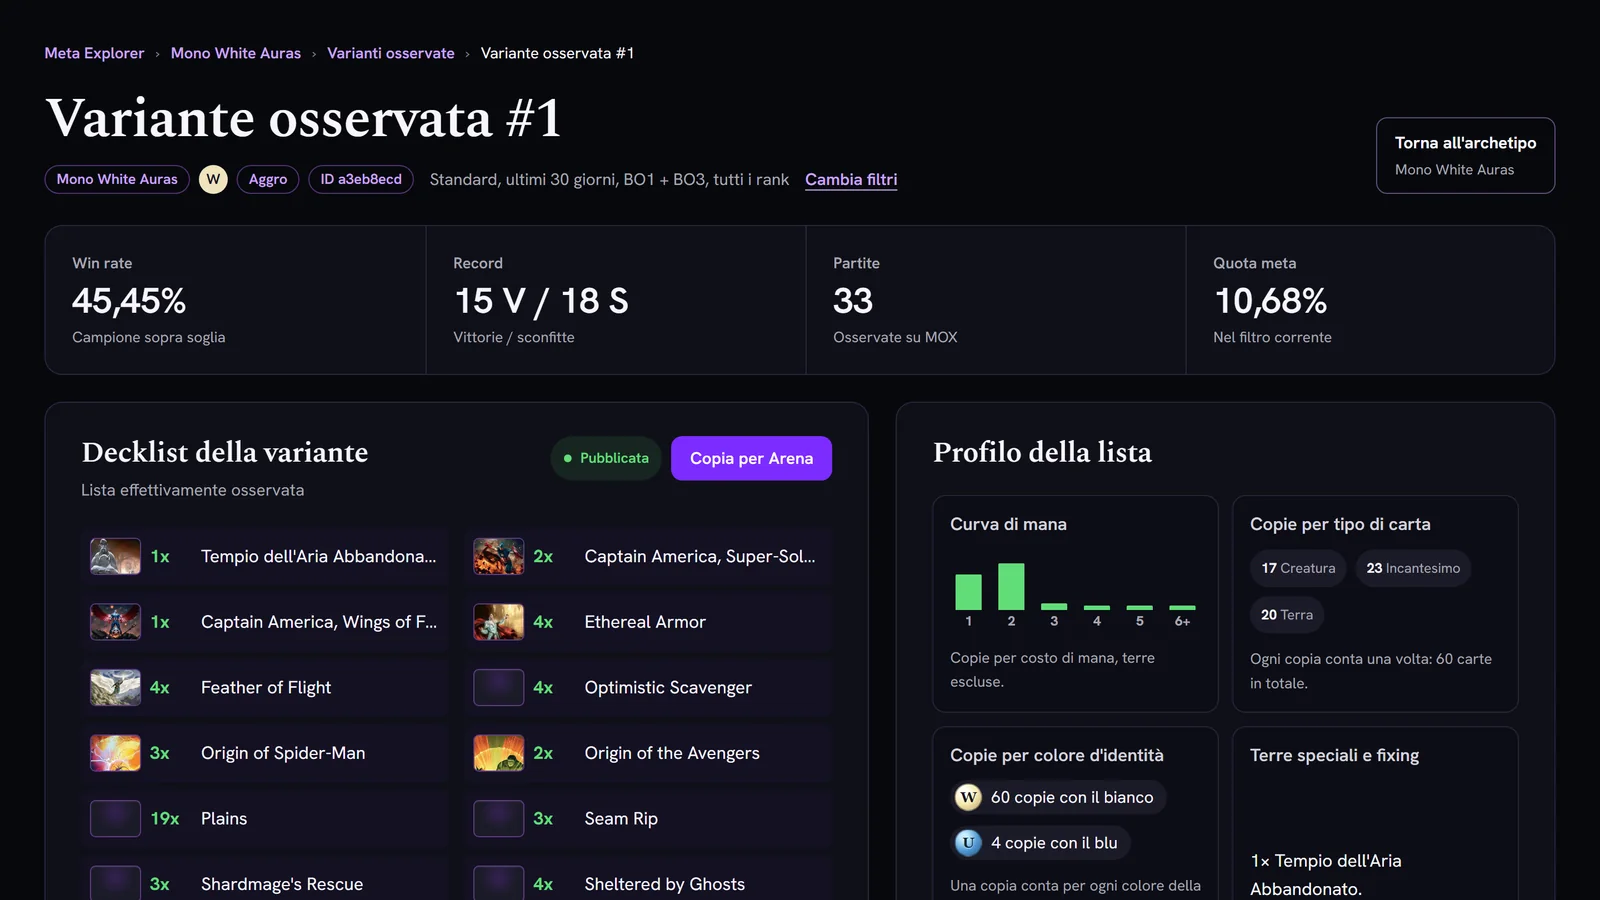Click the 15 V / 18 S record value

click(541, 301)
